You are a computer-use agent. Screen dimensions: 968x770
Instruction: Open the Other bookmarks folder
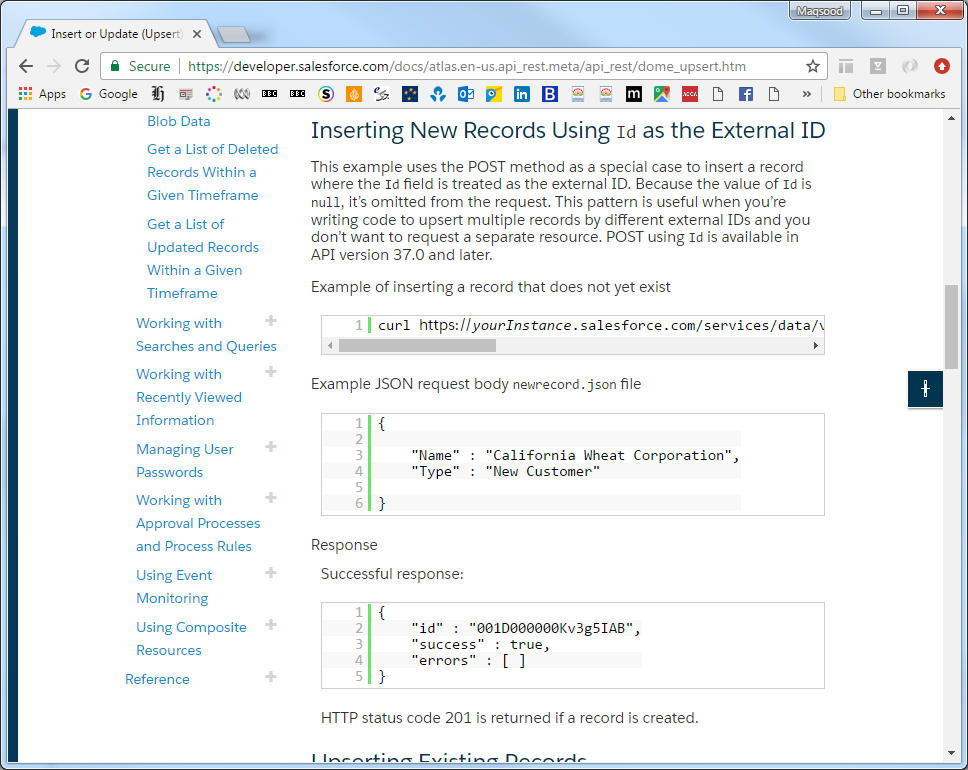point(889,94)
